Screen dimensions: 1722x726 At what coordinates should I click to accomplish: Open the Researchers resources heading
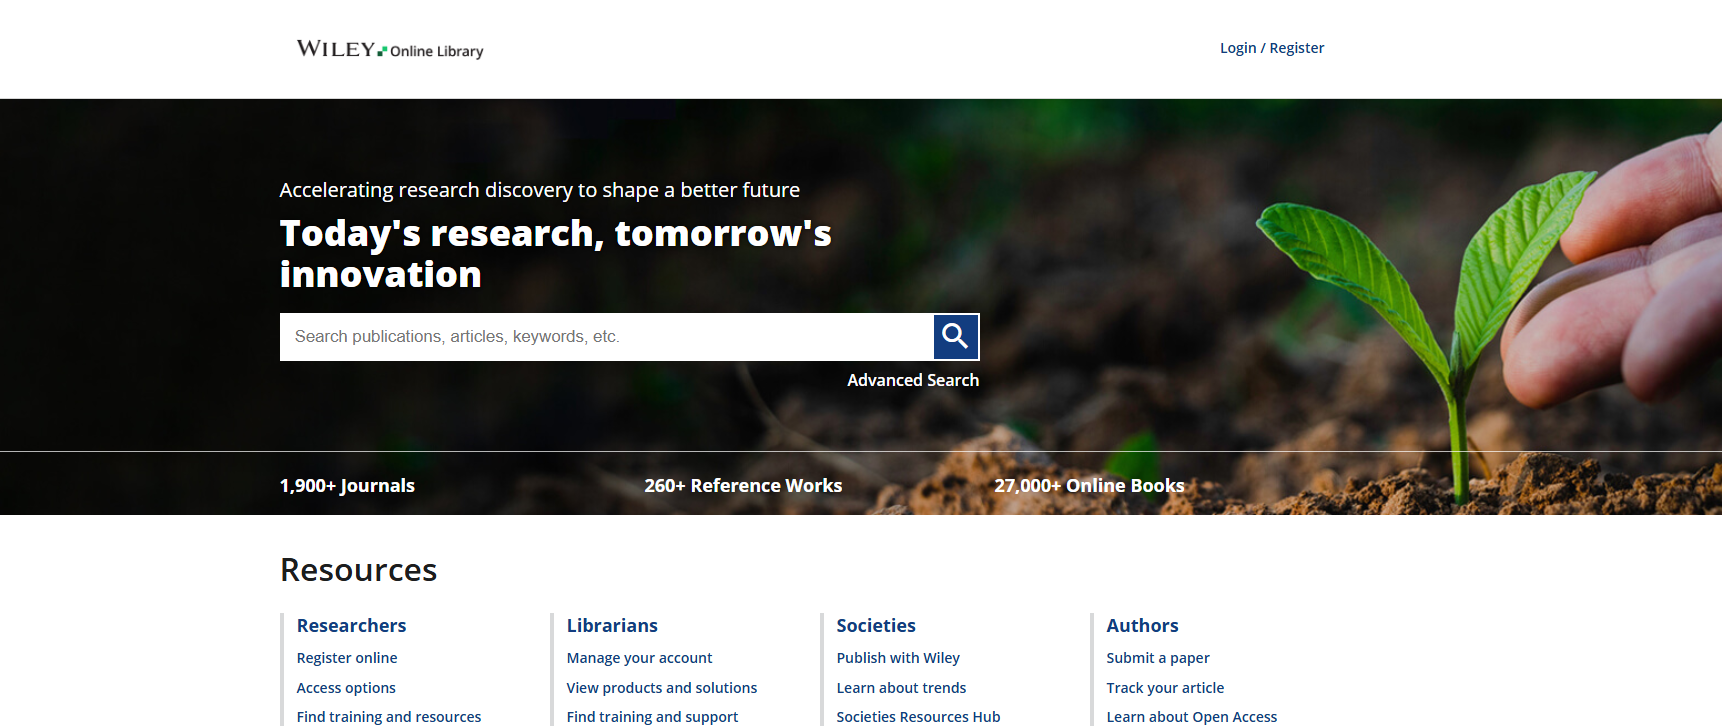[351, 625]
